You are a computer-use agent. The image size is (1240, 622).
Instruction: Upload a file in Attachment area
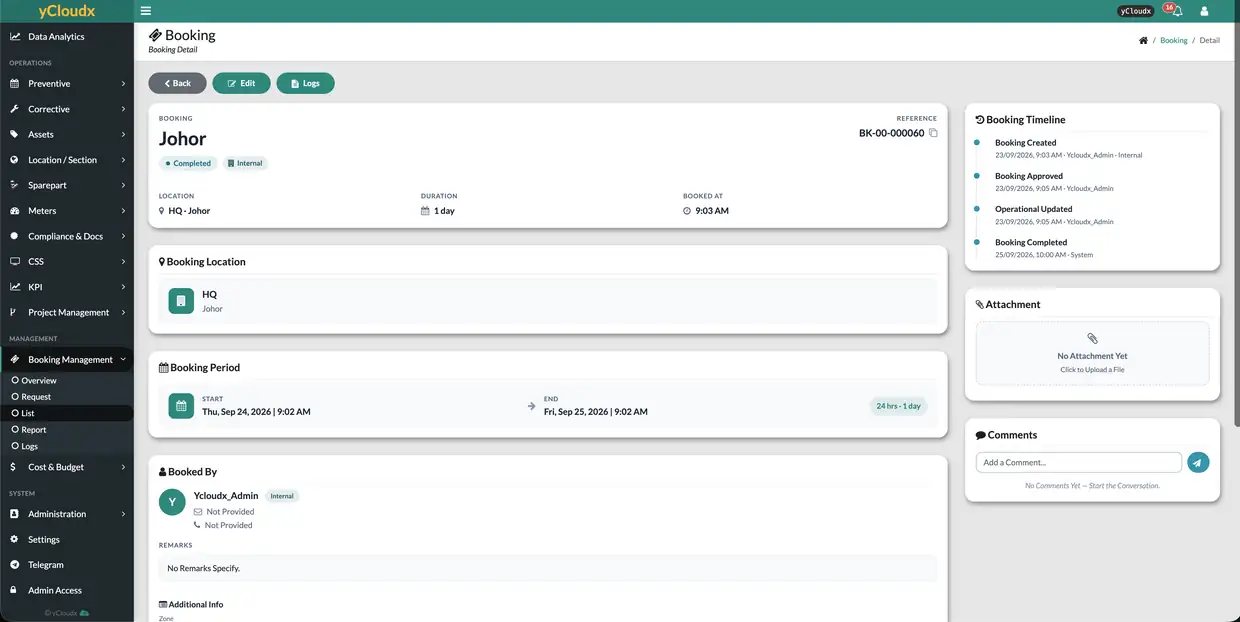tap(1092, 353)
